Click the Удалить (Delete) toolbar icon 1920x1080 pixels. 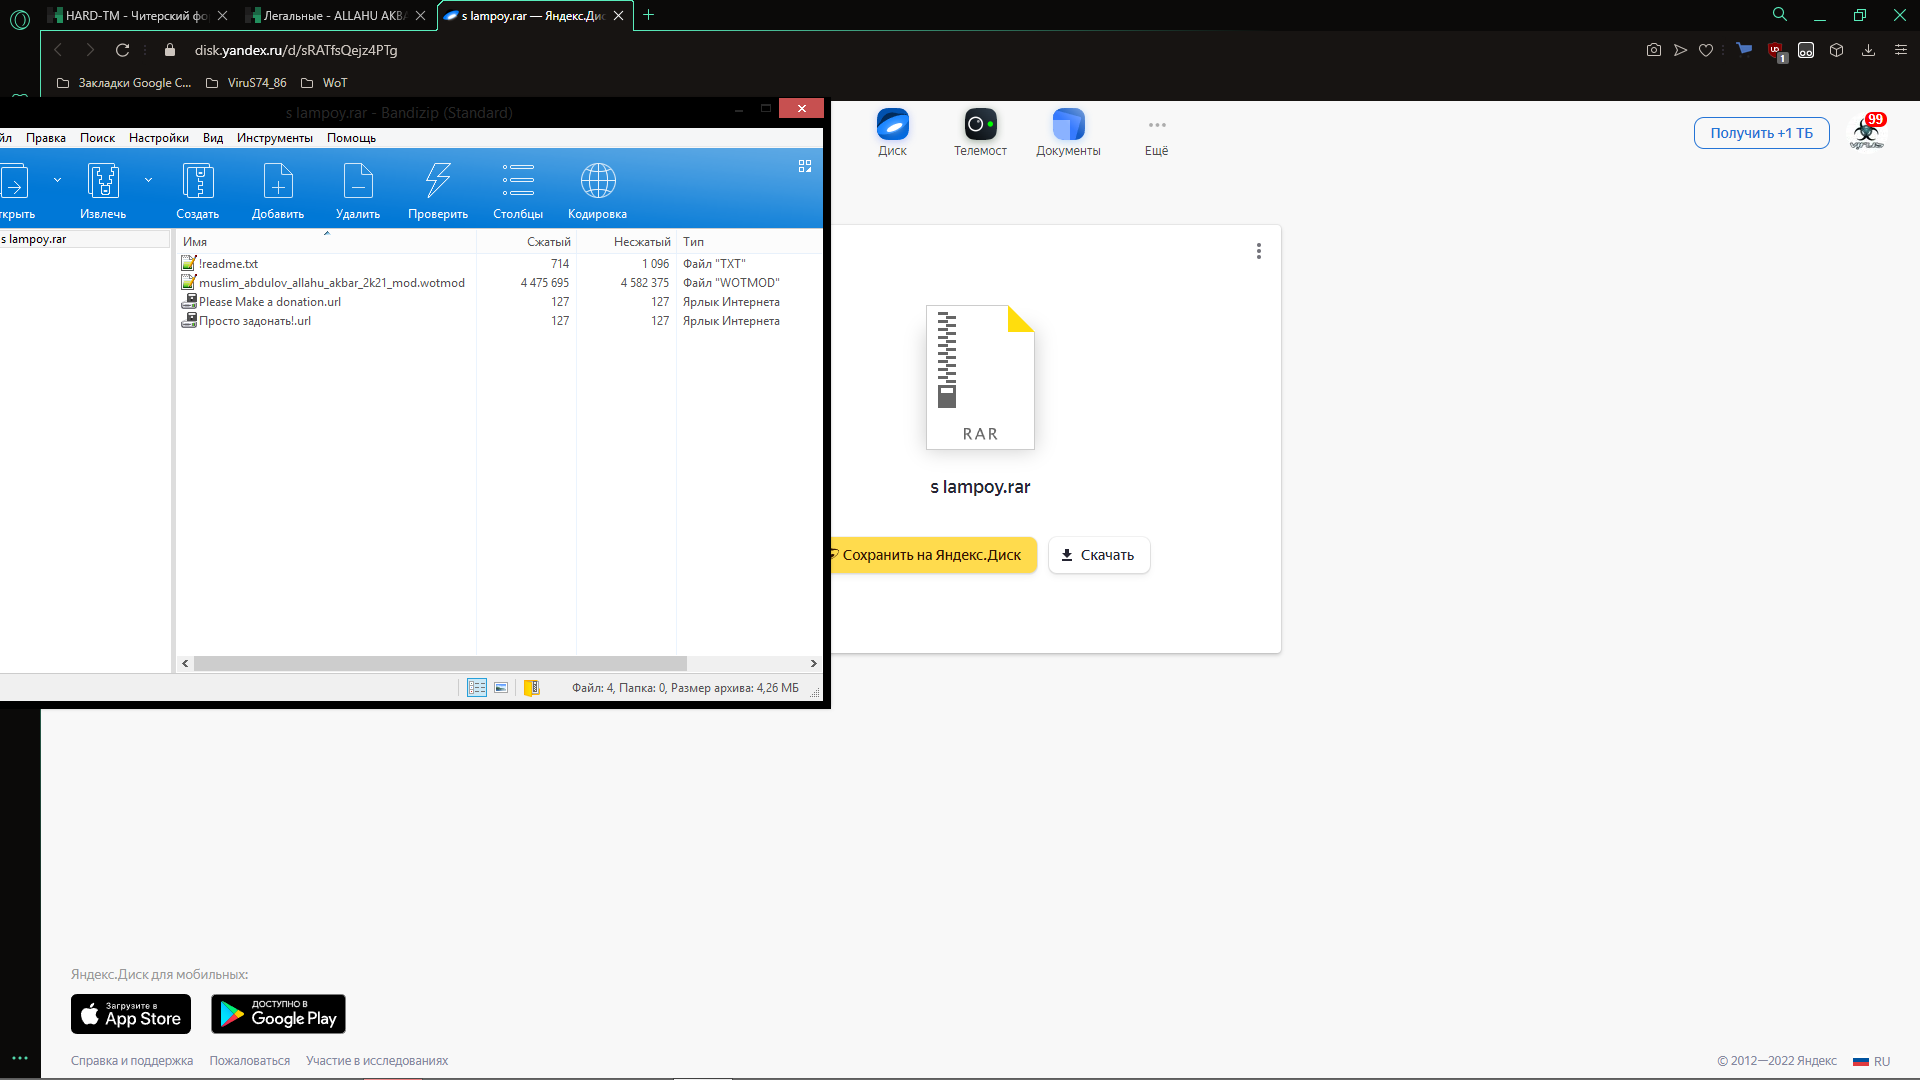coord(358,181)
